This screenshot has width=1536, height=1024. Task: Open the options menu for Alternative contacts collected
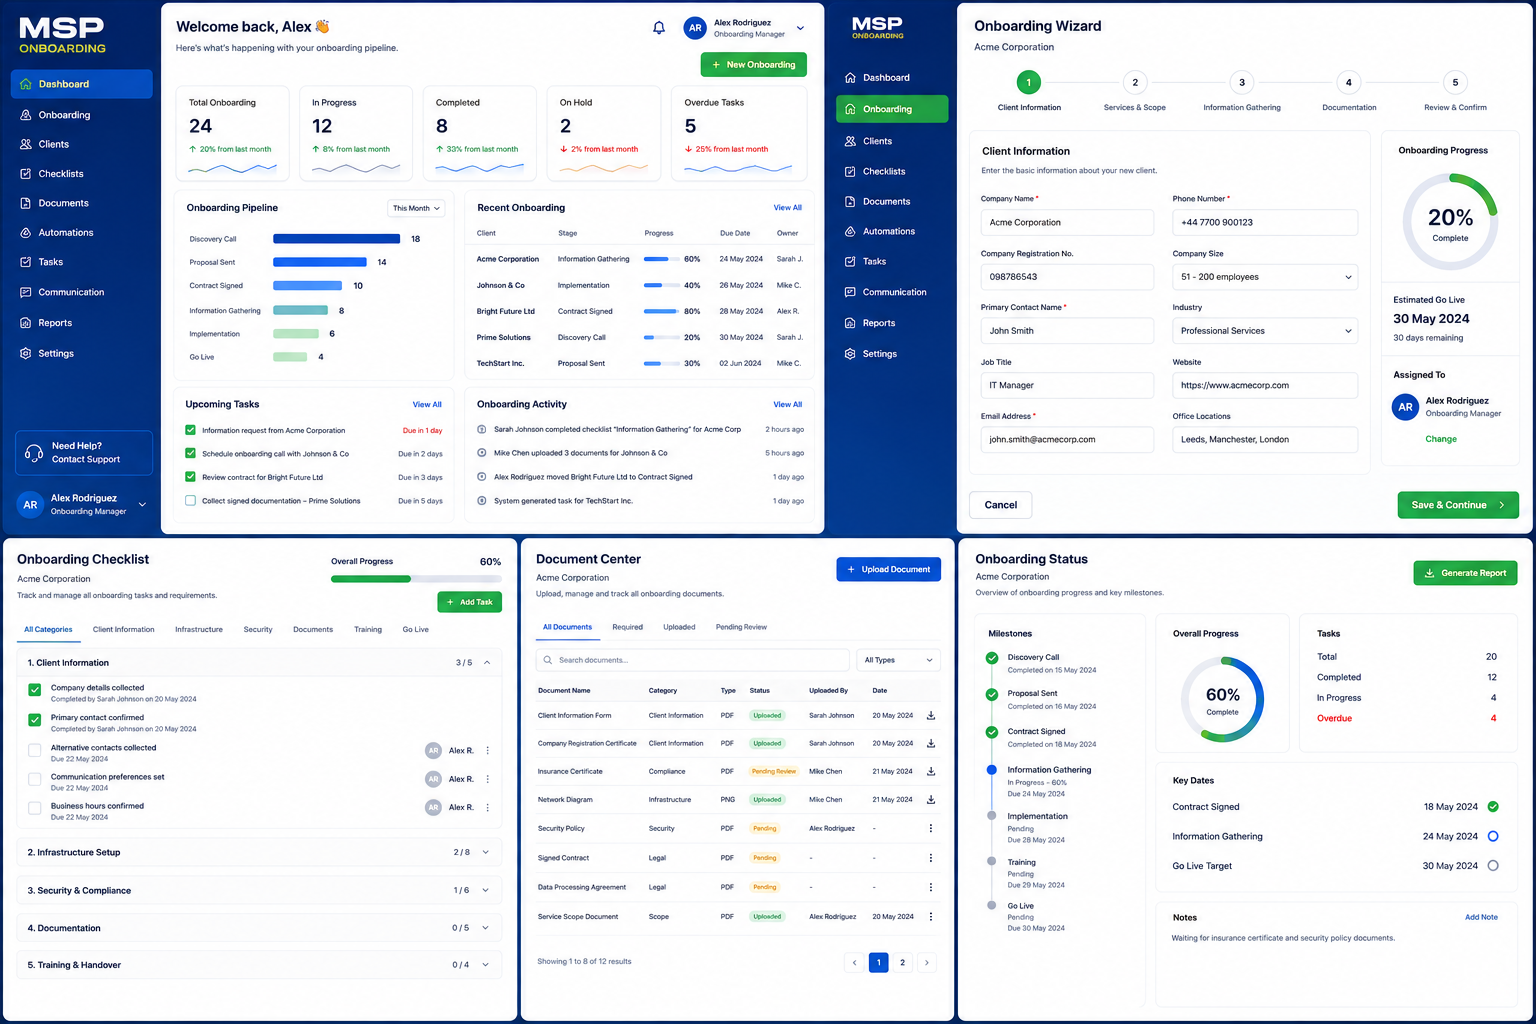[488, 750]
